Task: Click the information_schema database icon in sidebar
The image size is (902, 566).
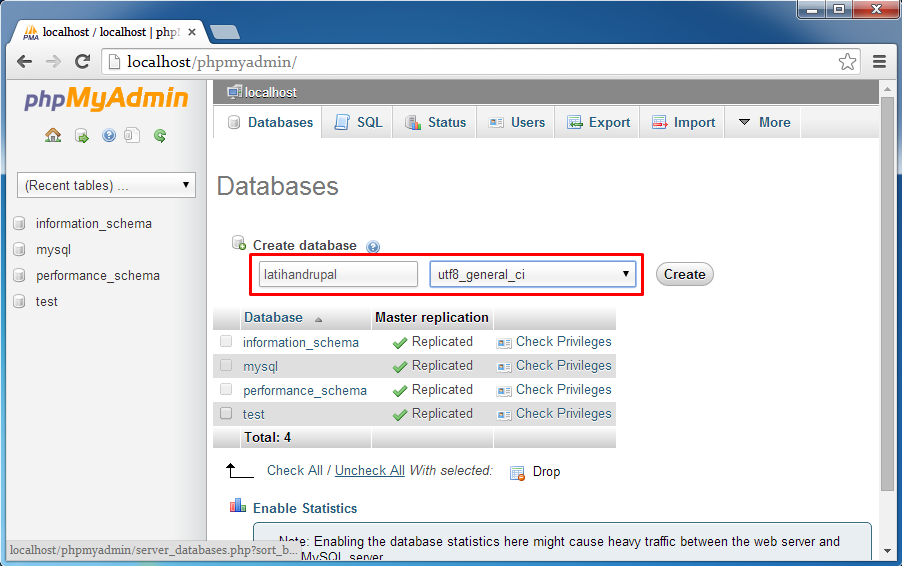Action: pos(20,223)
